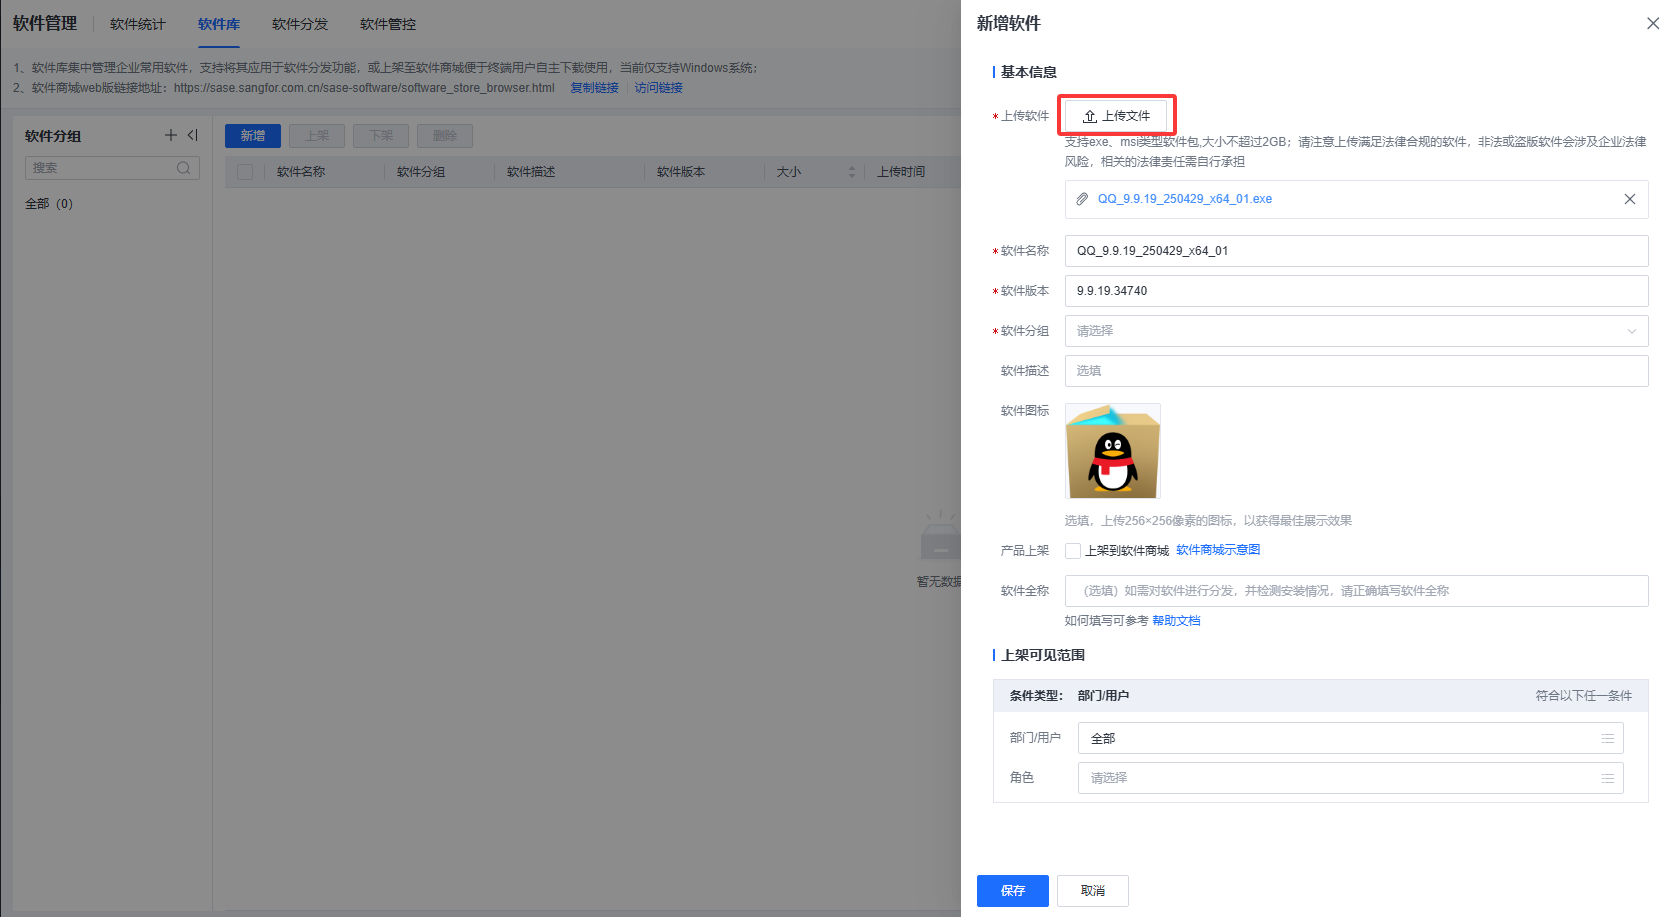
Task: Open the 角色 selection list icon
Action: point(1608,778)
